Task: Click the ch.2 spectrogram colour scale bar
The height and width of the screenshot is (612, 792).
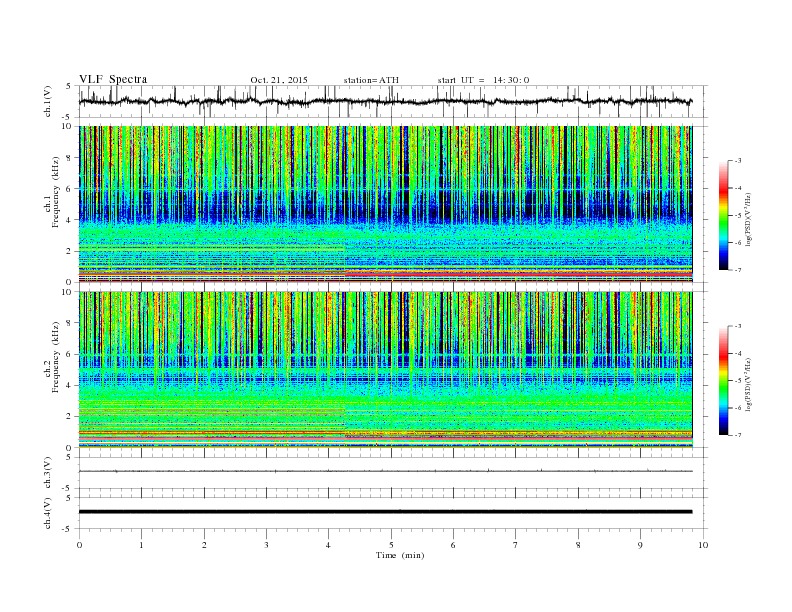Action: click(x=723, y=380)
